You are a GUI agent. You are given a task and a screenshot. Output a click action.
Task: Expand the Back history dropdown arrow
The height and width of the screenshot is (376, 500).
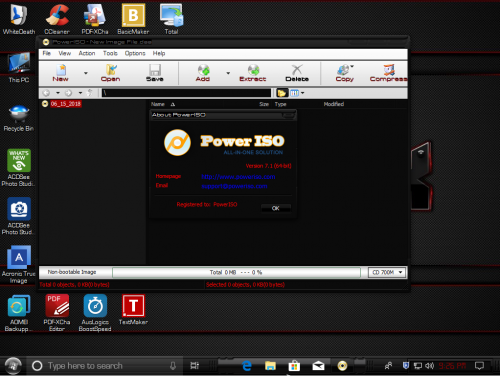tap(58, 93)
